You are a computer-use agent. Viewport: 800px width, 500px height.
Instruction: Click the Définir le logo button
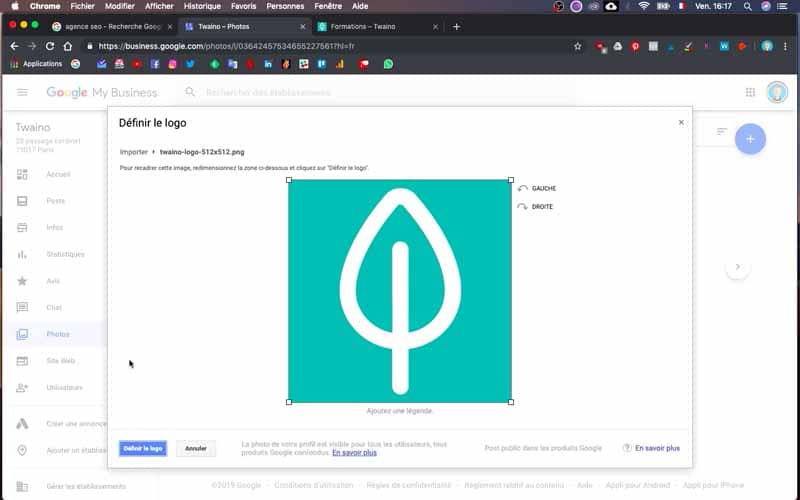pos(143,448)
